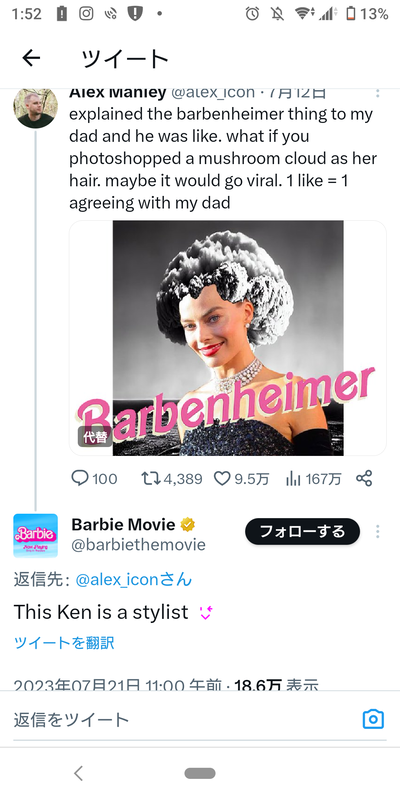Screen dimensions: 400x800
Task: View analytics bar chart icon 167万
Action: 293,479
